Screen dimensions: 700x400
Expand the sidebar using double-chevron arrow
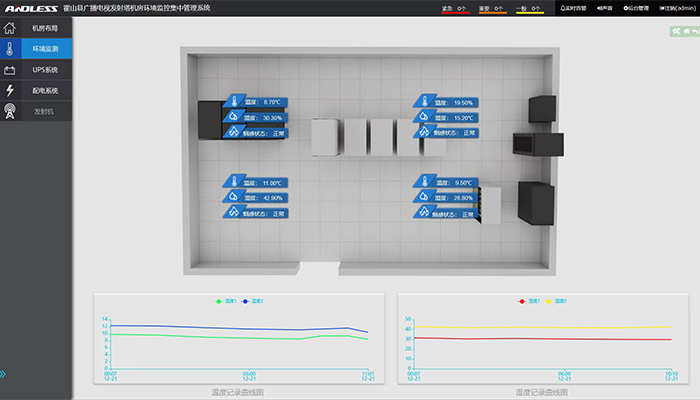(4, 374)
